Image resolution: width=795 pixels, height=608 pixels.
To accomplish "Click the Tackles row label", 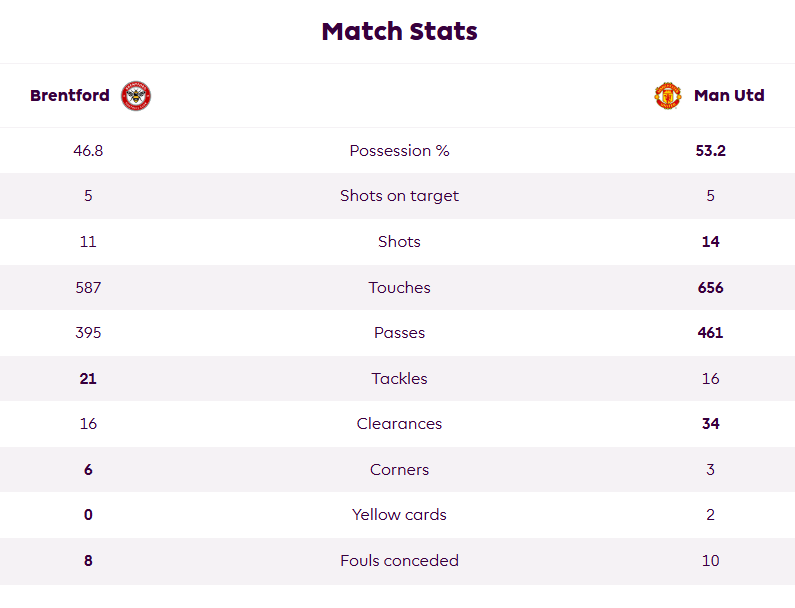I will 400,378.
